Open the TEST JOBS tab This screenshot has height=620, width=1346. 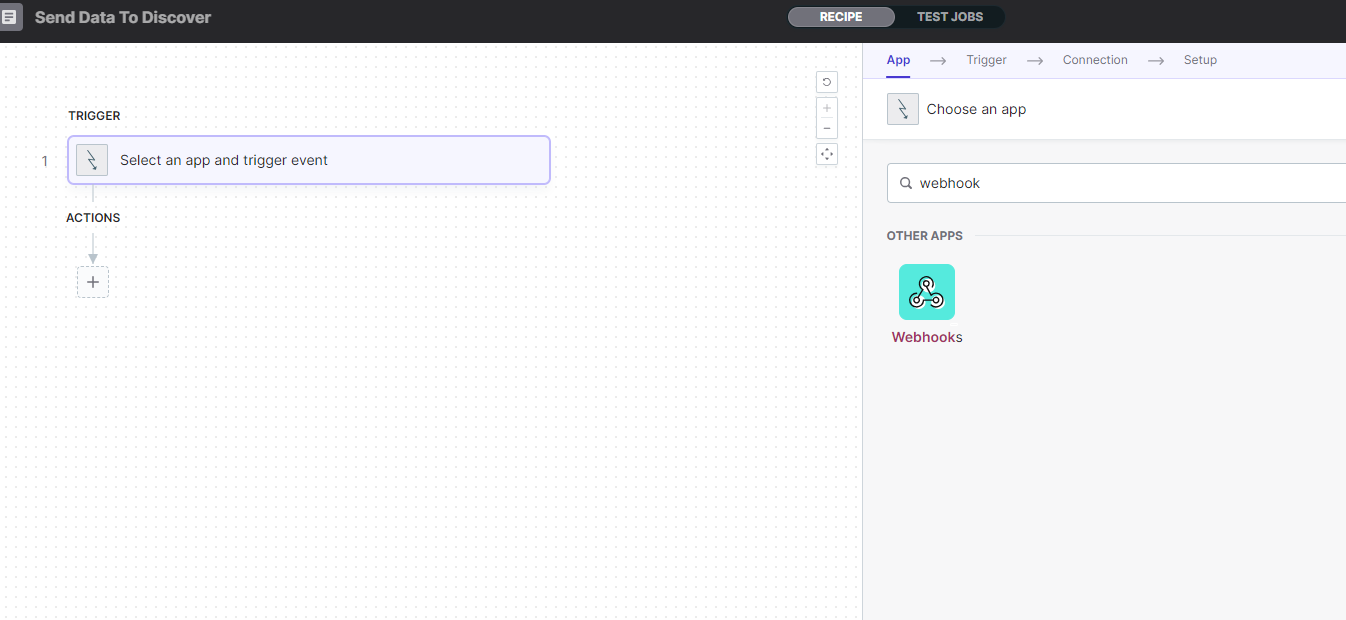click(948, 16)
